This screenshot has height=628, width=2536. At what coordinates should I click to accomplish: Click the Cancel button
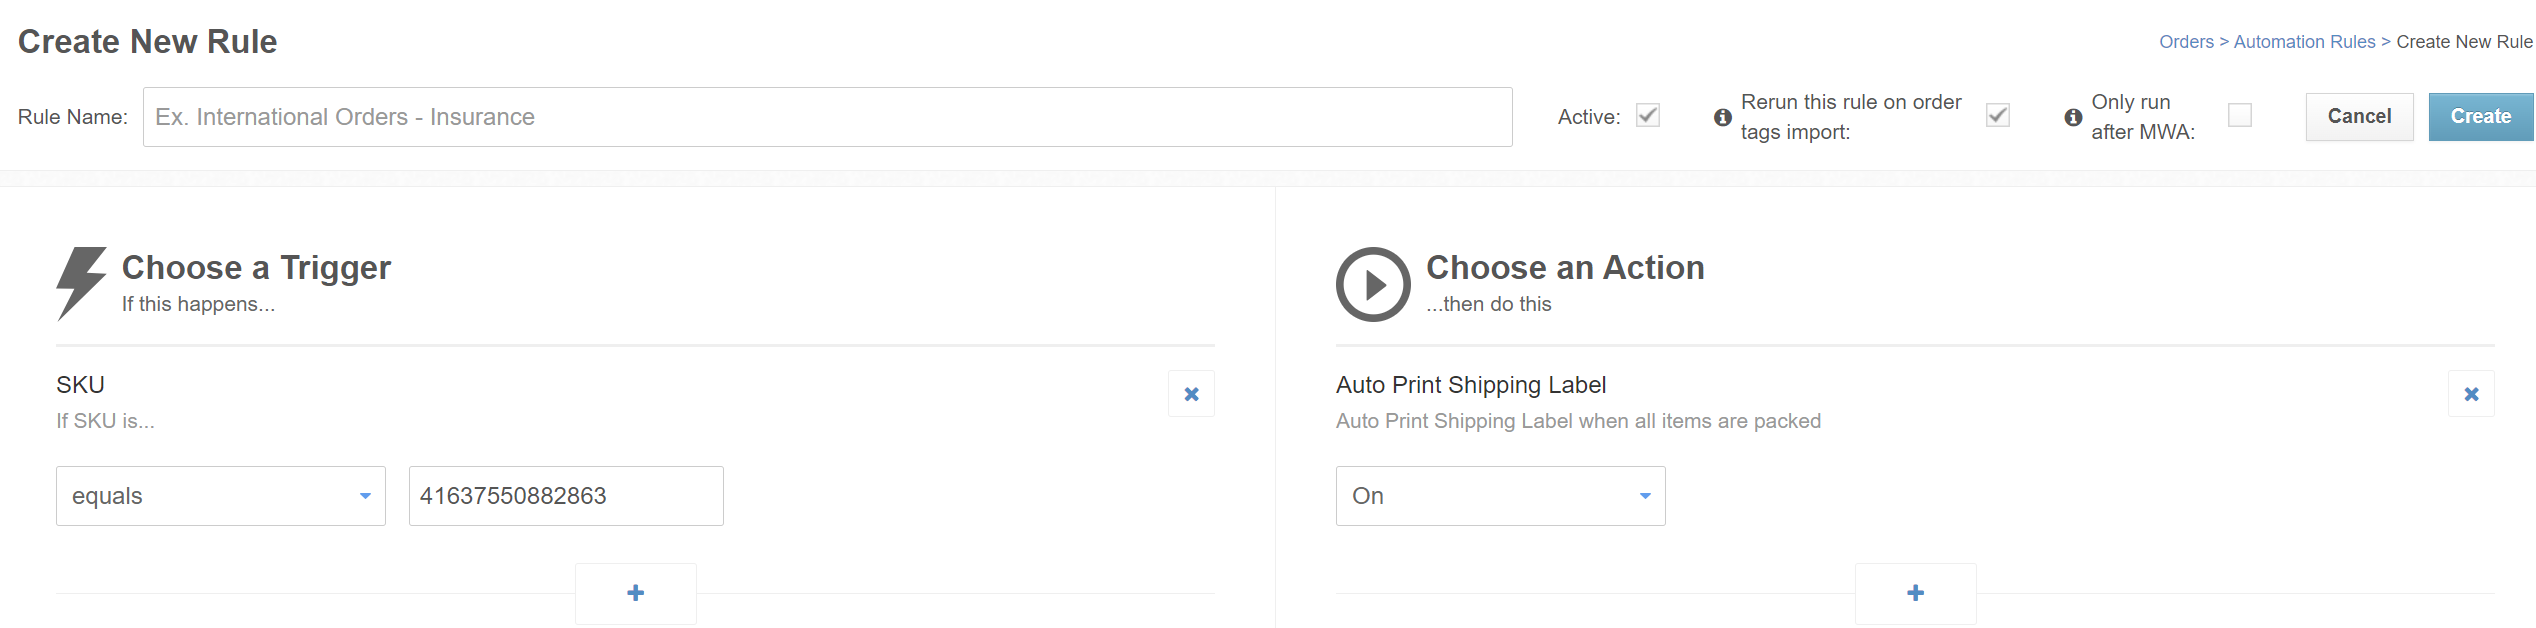coord(2359,117)
